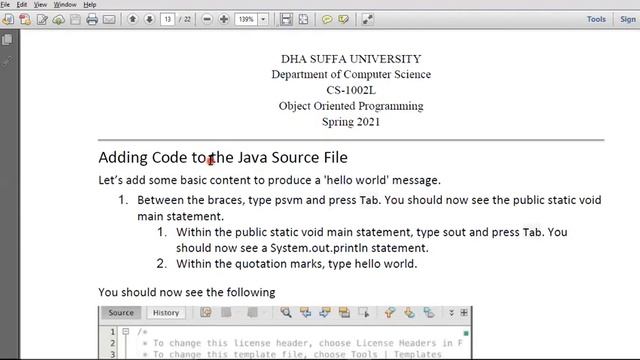The image size is (640, 360).
Task: Click the split-window plus icon in editor toolbar
Action: [x=464, y=313]
